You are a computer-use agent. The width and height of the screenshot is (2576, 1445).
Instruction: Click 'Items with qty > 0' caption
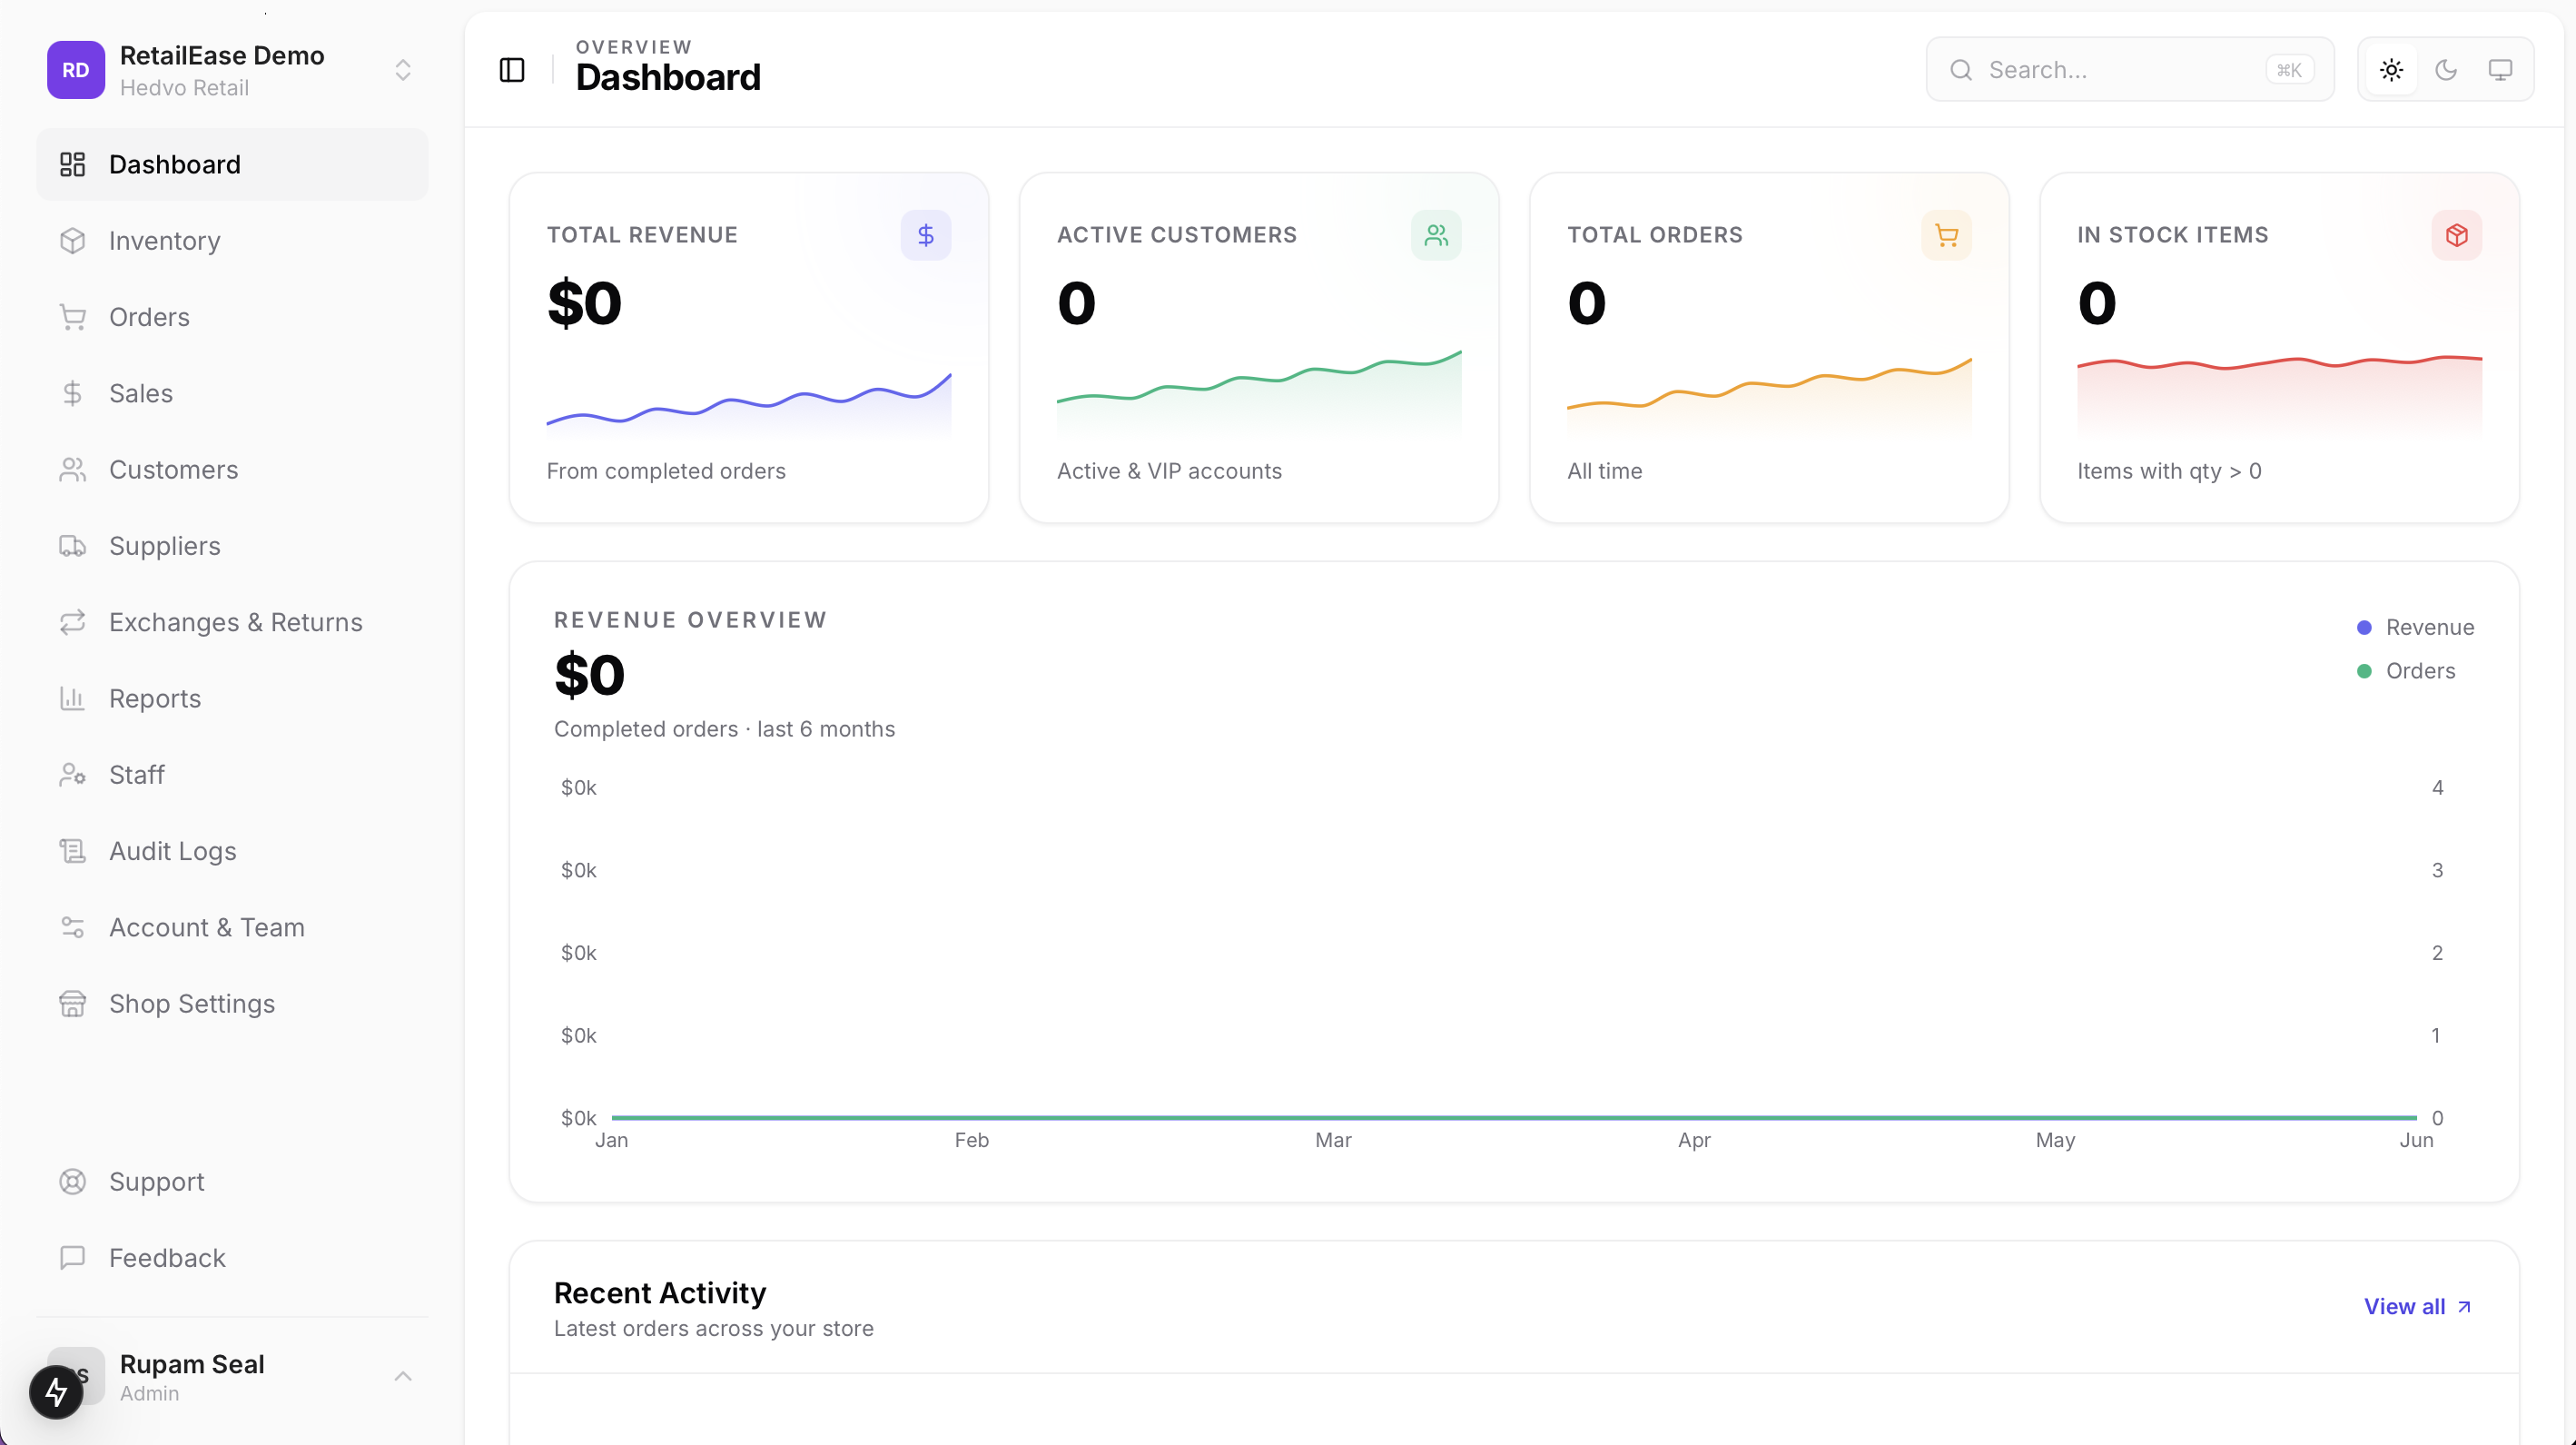[x=2169, y=471]
